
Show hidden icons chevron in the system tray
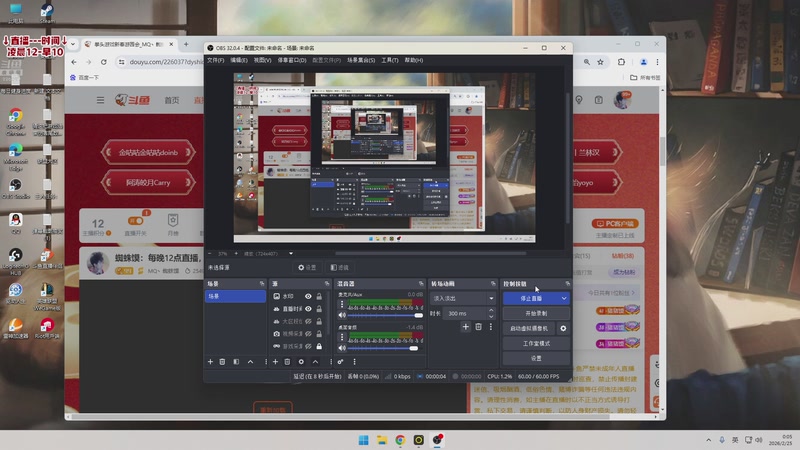pos(708,440)
